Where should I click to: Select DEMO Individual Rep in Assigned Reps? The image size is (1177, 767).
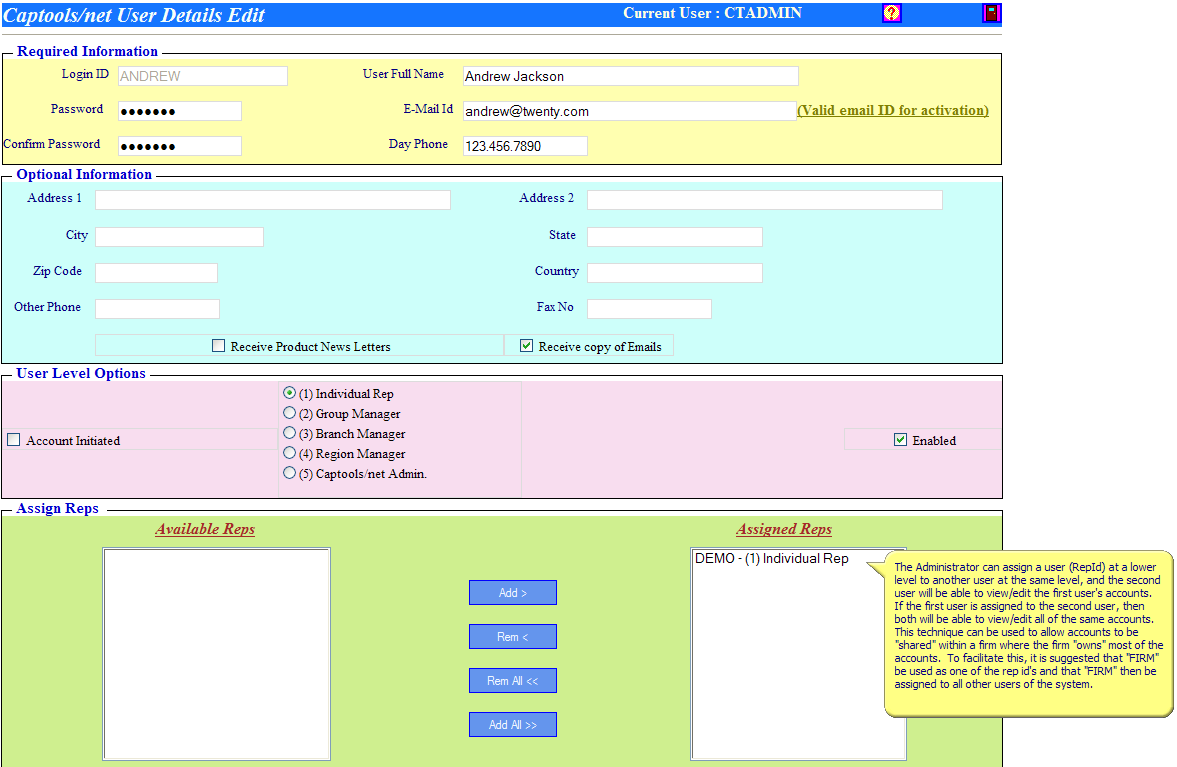[x=771, y=559]
